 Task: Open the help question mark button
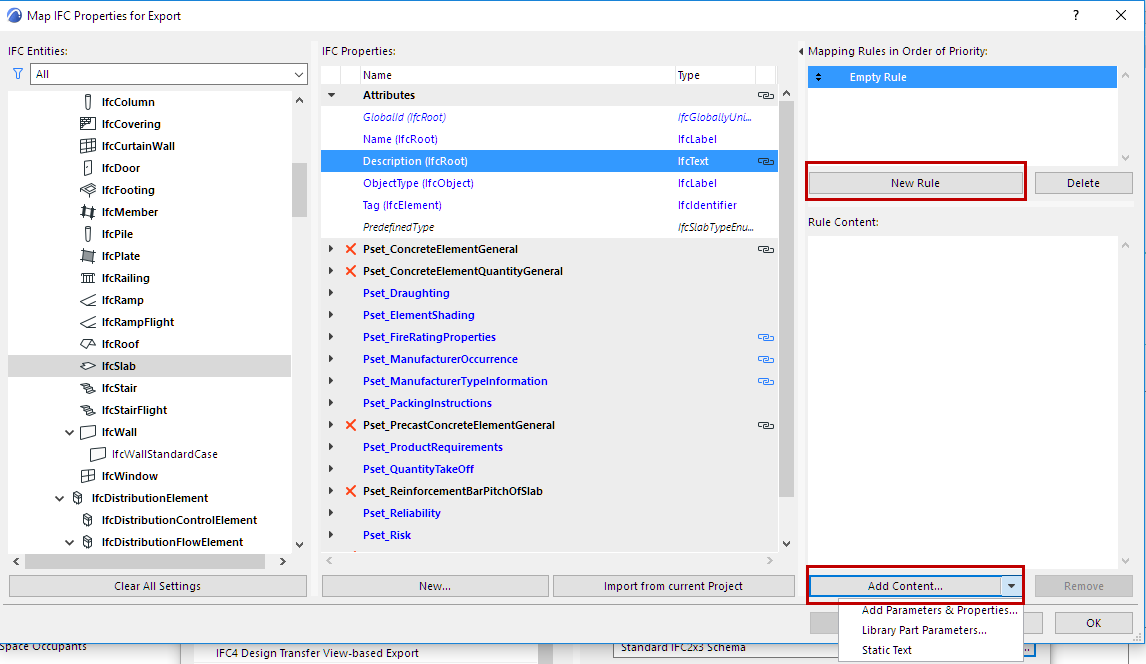tap(1076, 15)
